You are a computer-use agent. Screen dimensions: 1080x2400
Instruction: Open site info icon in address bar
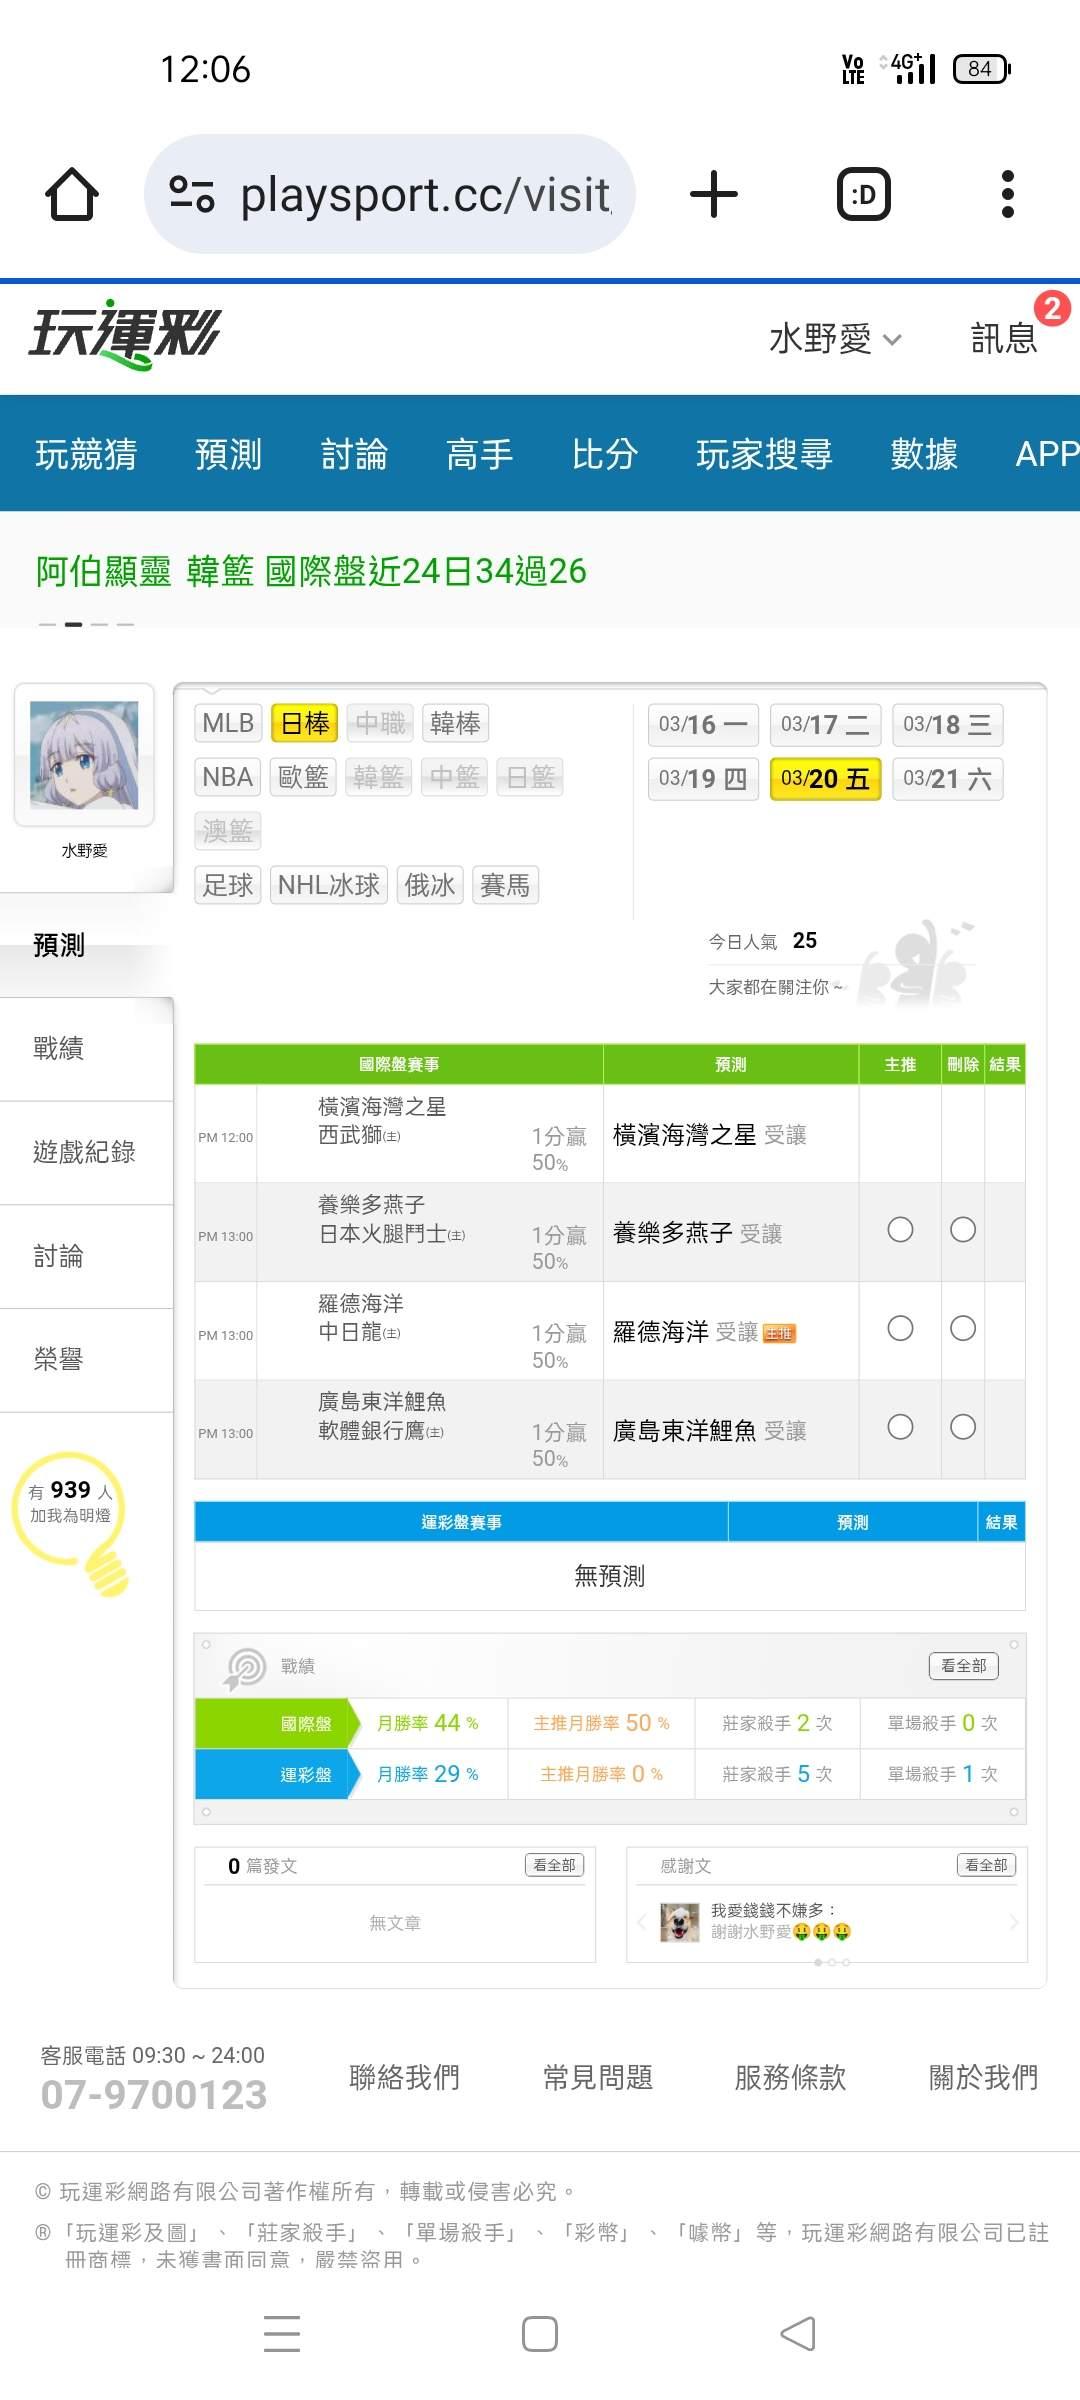192,194
